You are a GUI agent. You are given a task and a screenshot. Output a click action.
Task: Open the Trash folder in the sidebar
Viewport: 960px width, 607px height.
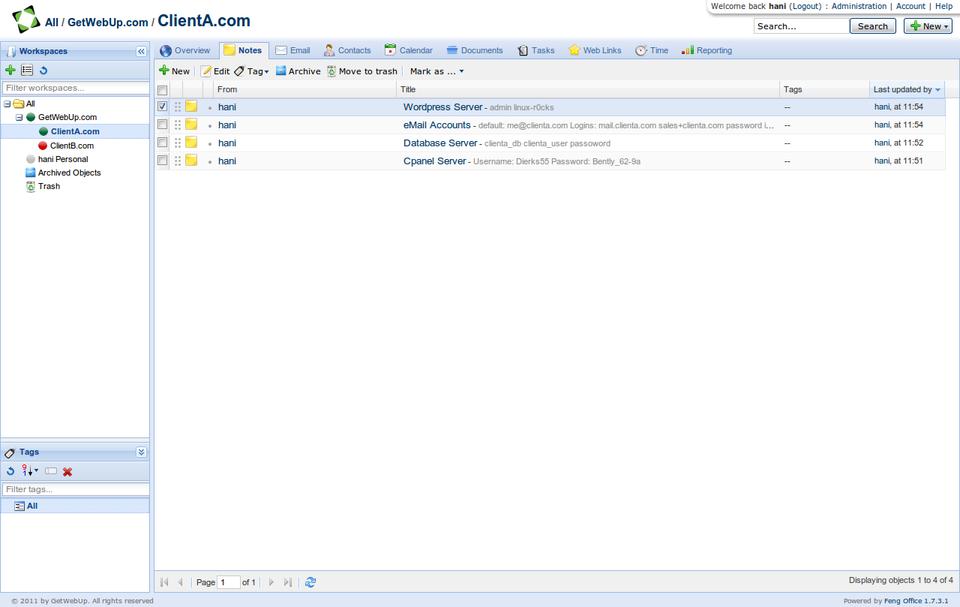click(49, 186)
